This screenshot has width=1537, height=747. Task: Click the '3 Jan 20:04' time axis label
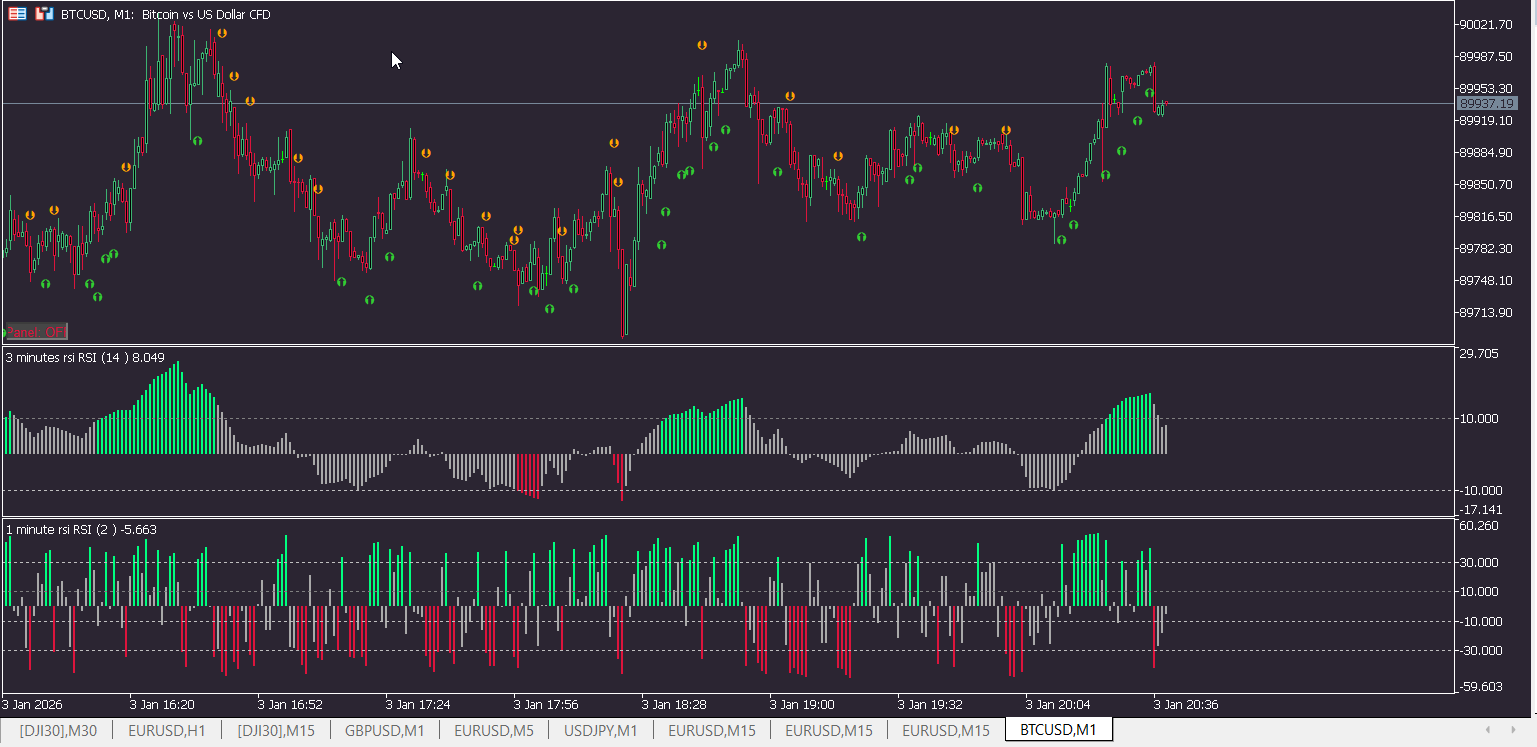1058,704
